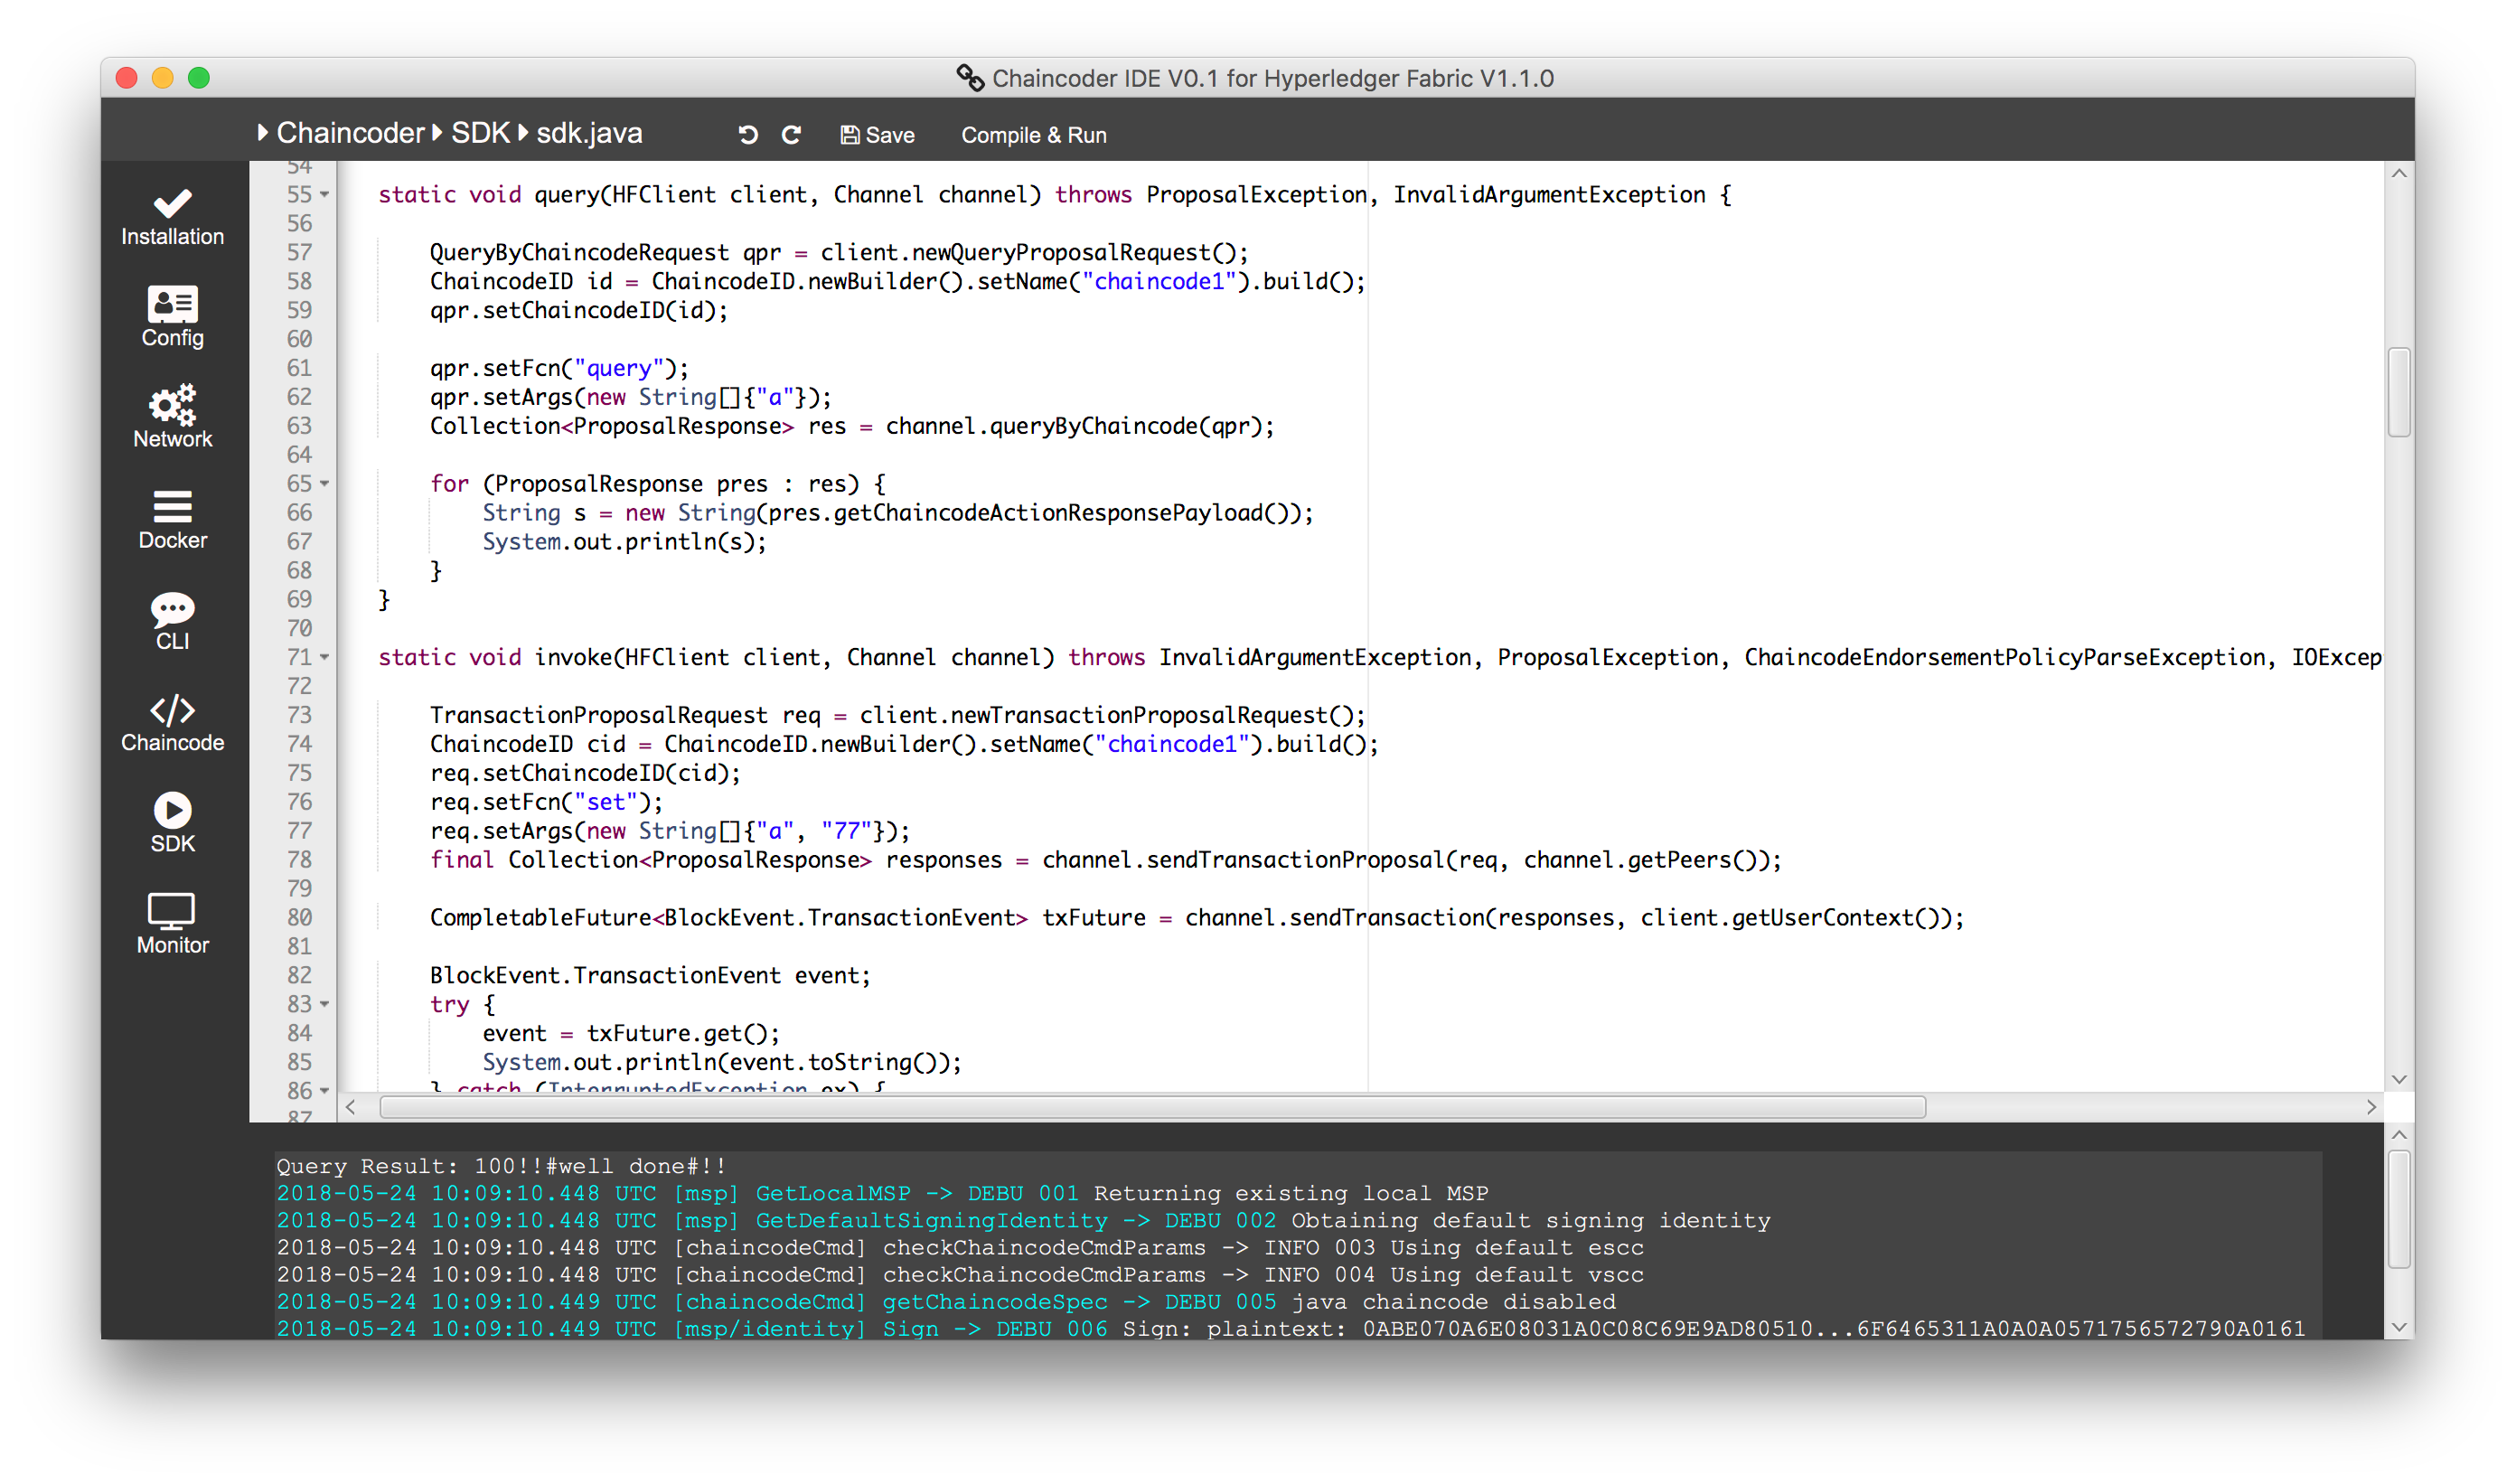Viewport: 2516px width, 1484px height.
Task: Click the Chaincoder breadcrumb item
Action: (350, 133)
